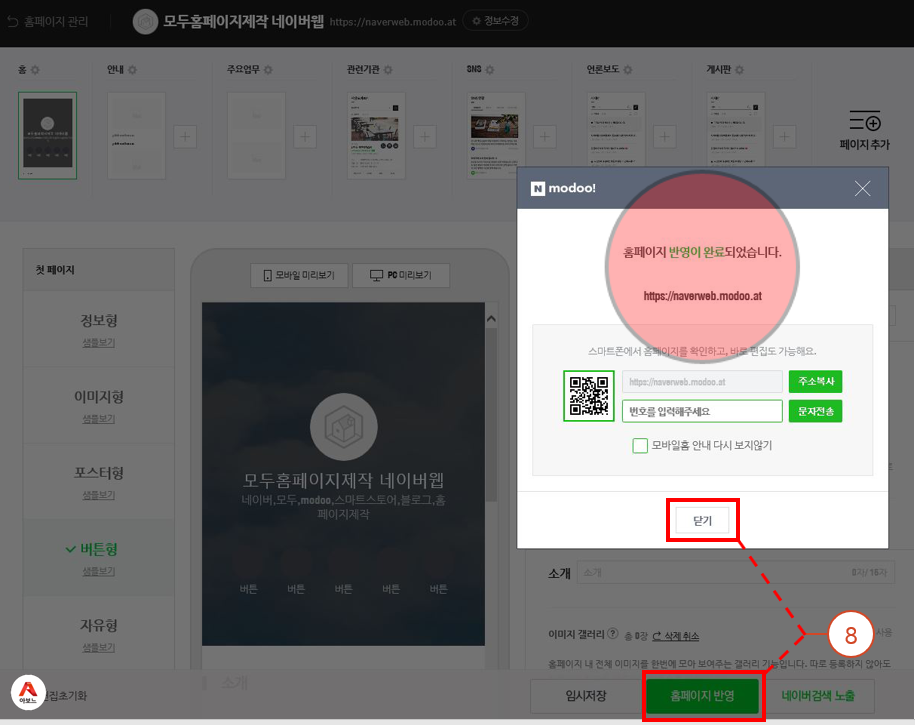Image resolution: width=915 pixels, height=725 pixels.
Task: Click the gear icon next to 홈 page
Action: click(35, 70)
